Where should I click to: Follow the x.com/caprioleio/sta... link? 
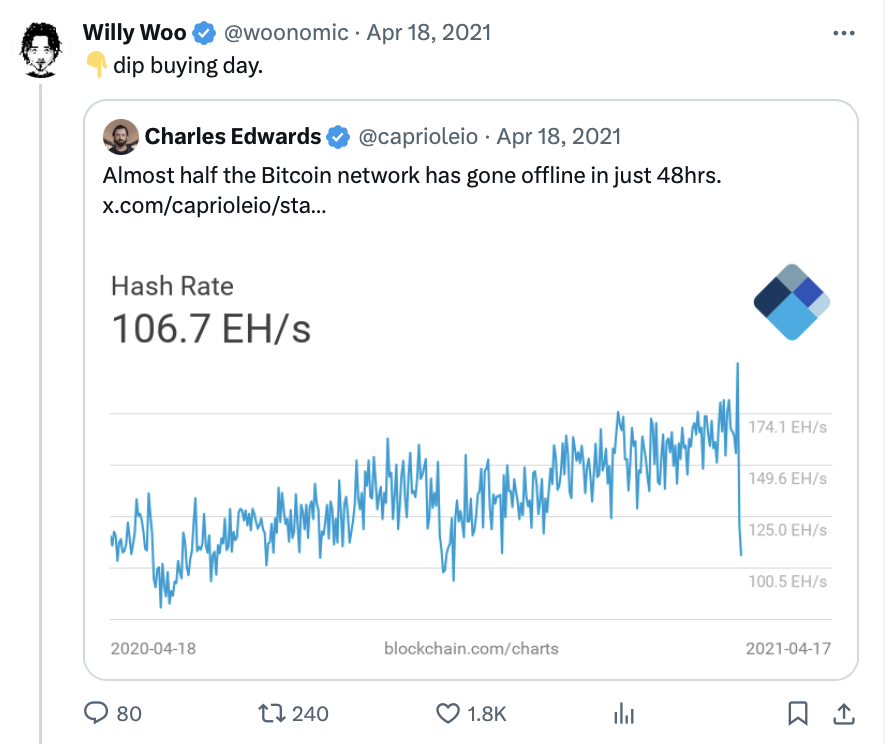(214, 205)
